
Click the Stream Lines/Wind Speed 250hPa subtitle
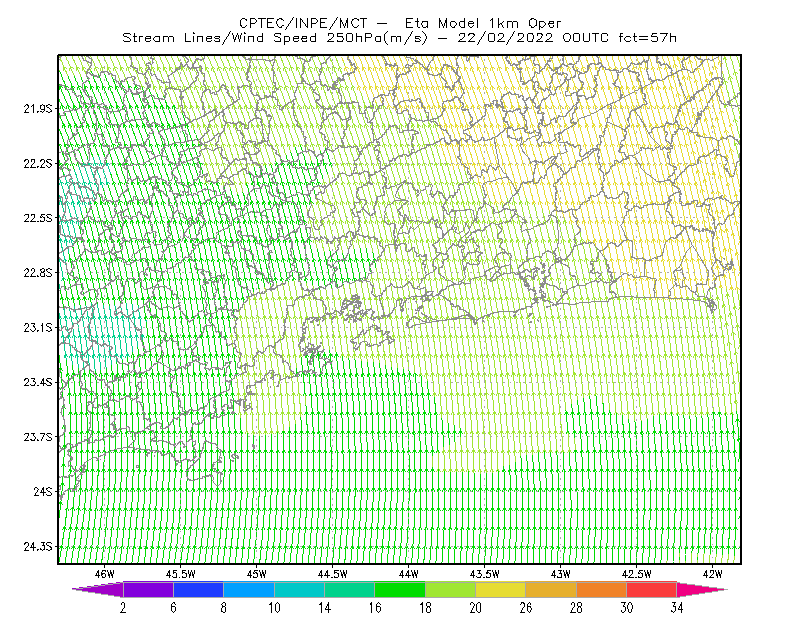click(399, 38)
